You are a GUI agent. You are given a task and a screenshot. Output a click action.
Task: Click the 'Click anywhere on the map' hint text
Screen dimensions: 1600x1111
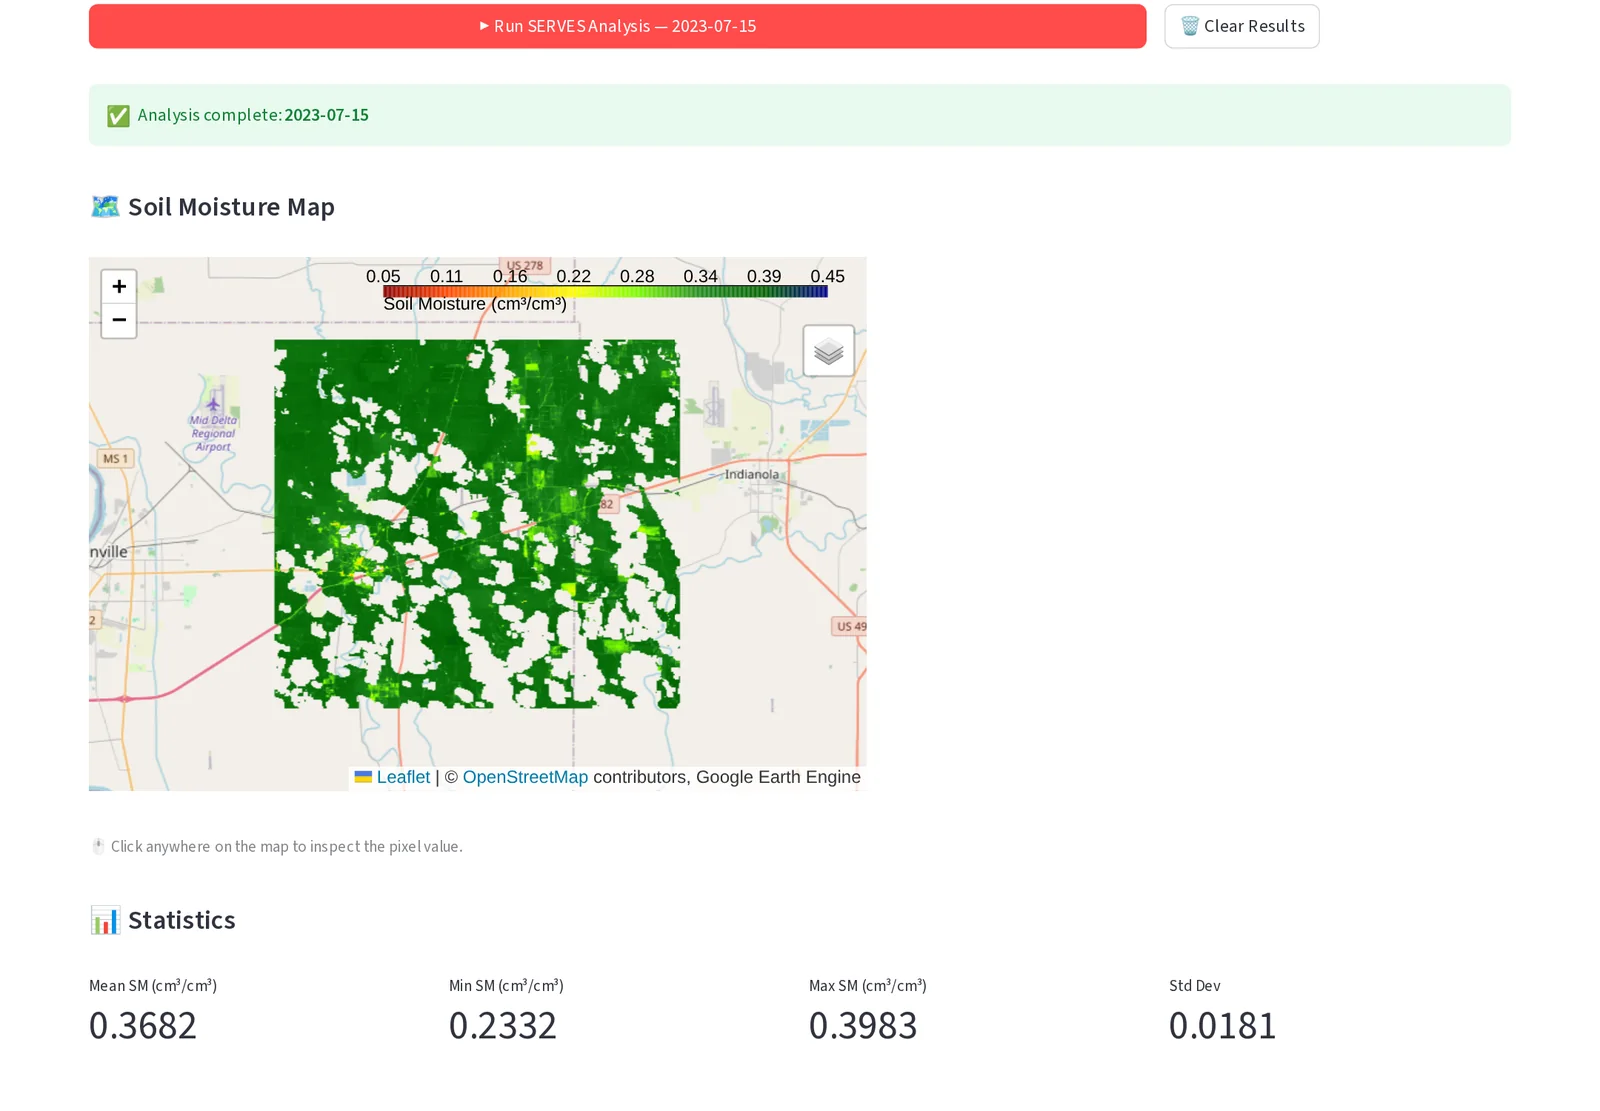(286, 846)
